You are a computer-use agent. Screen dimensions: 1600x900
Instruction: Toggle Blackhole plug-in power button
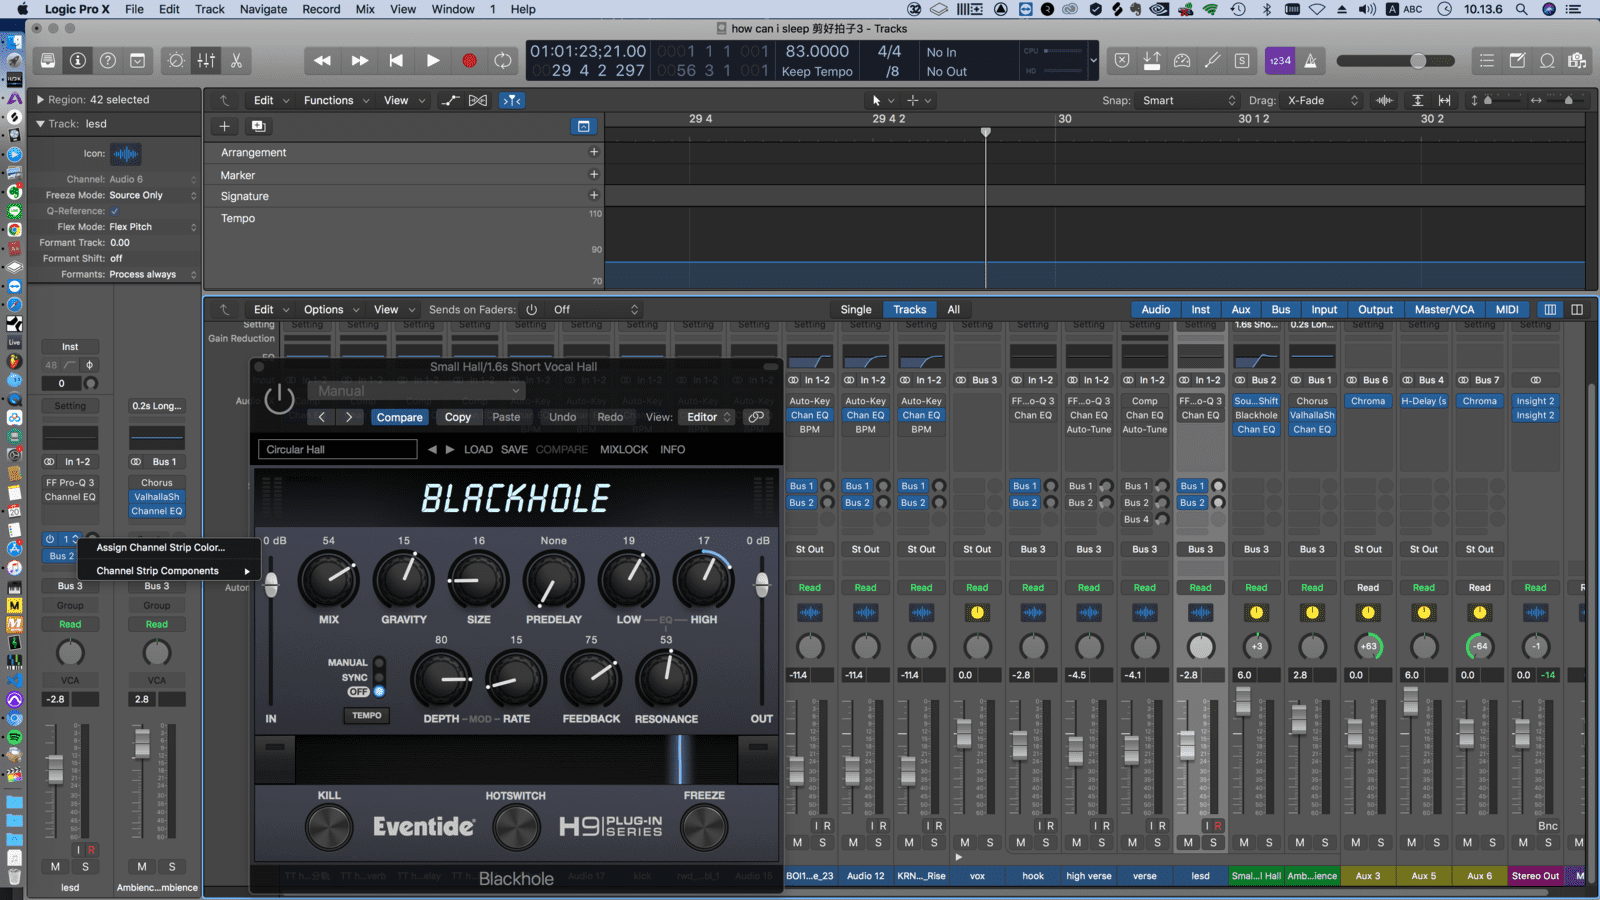coord(279,399)
